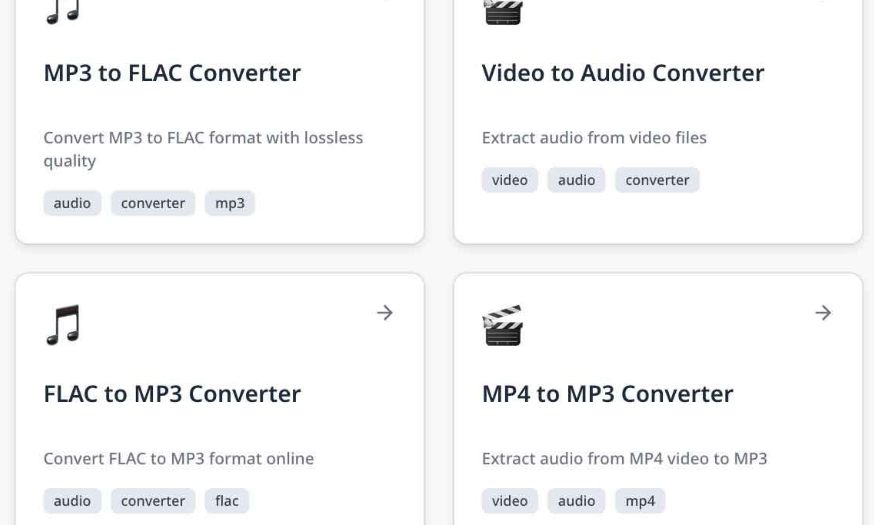874x525 pixels.
Task: Click the video tag on Video to Audio card
Action: click(510, 180)
